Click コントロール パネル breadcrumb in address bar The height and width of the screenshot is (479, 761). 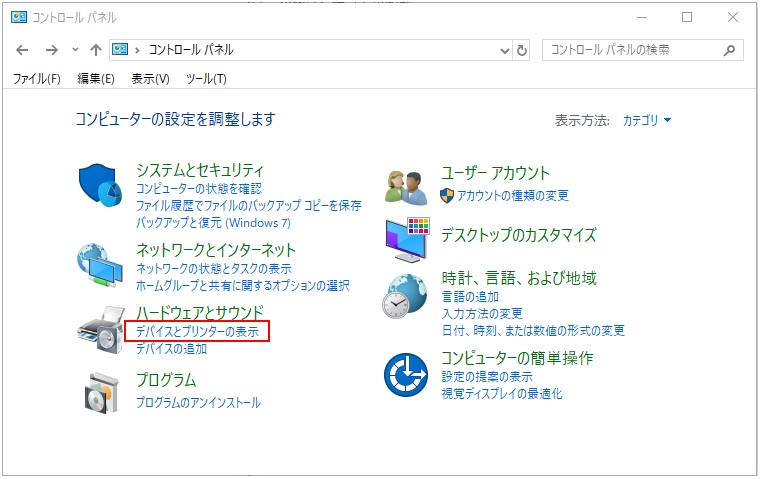[191, 50]
